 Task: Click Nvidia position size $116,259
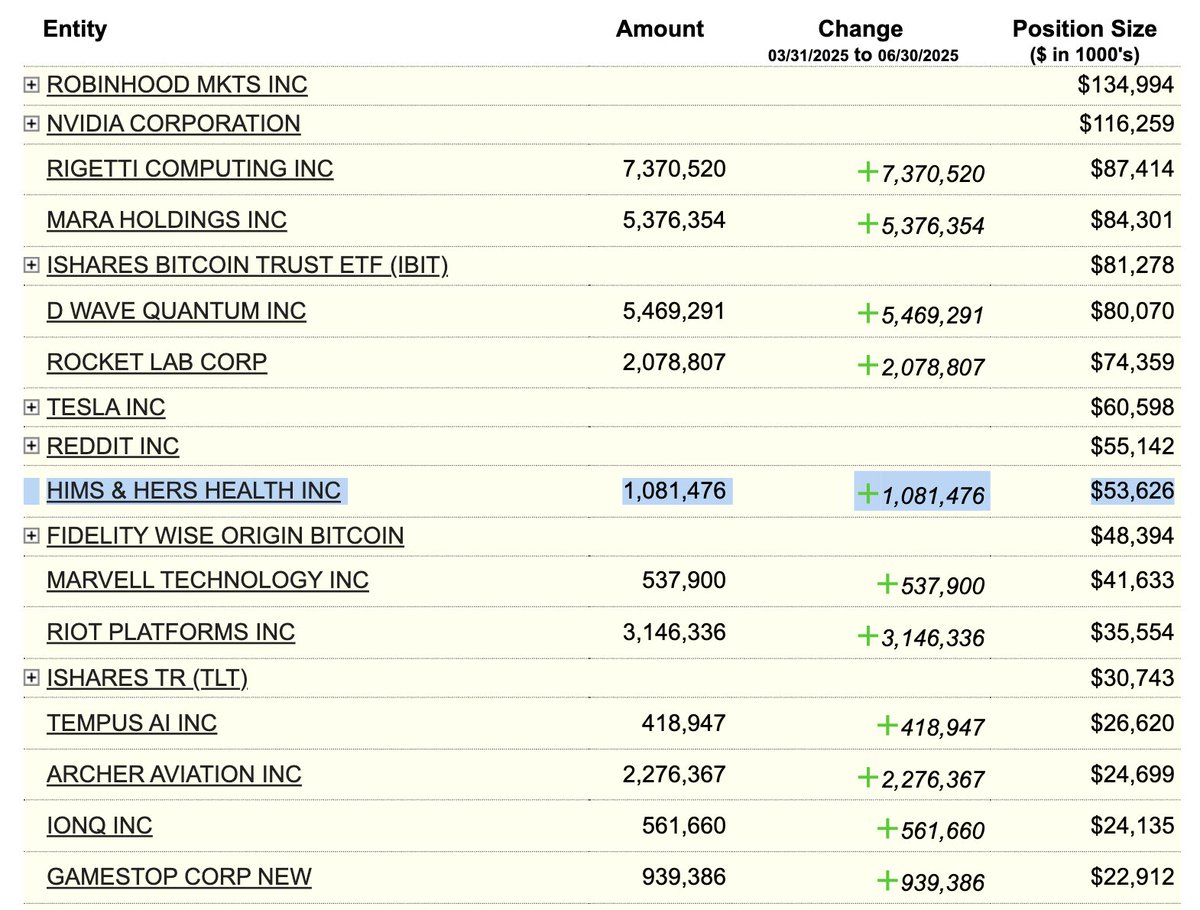tap(1126, 124)
